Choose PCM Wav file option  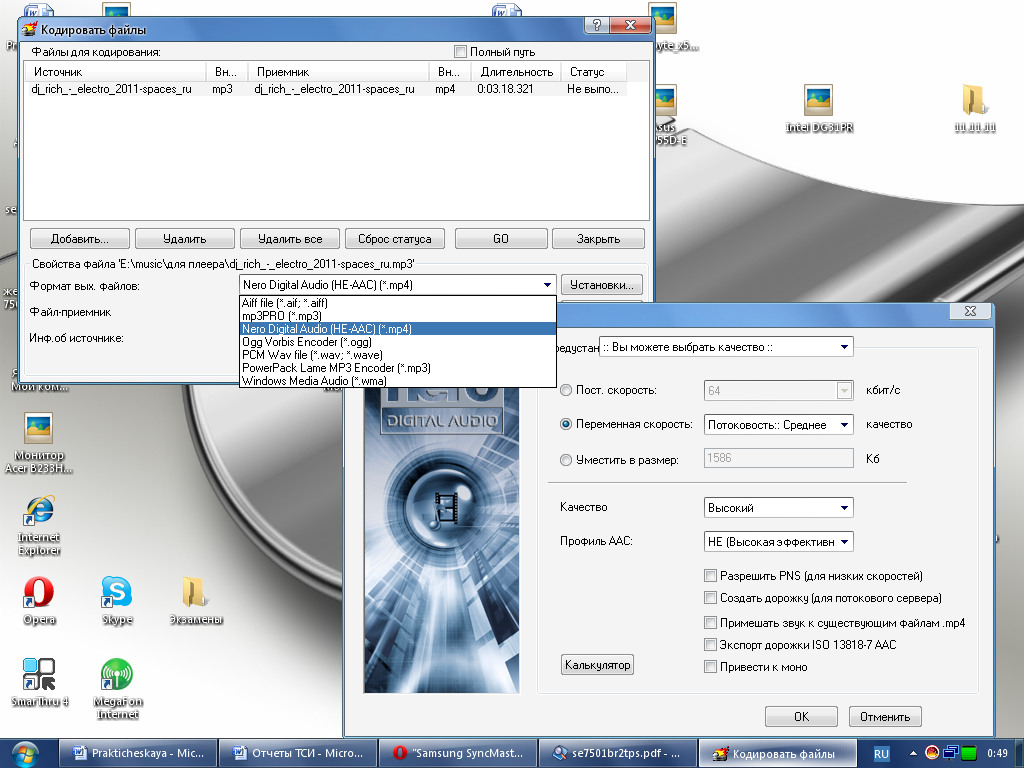point(398,355)
